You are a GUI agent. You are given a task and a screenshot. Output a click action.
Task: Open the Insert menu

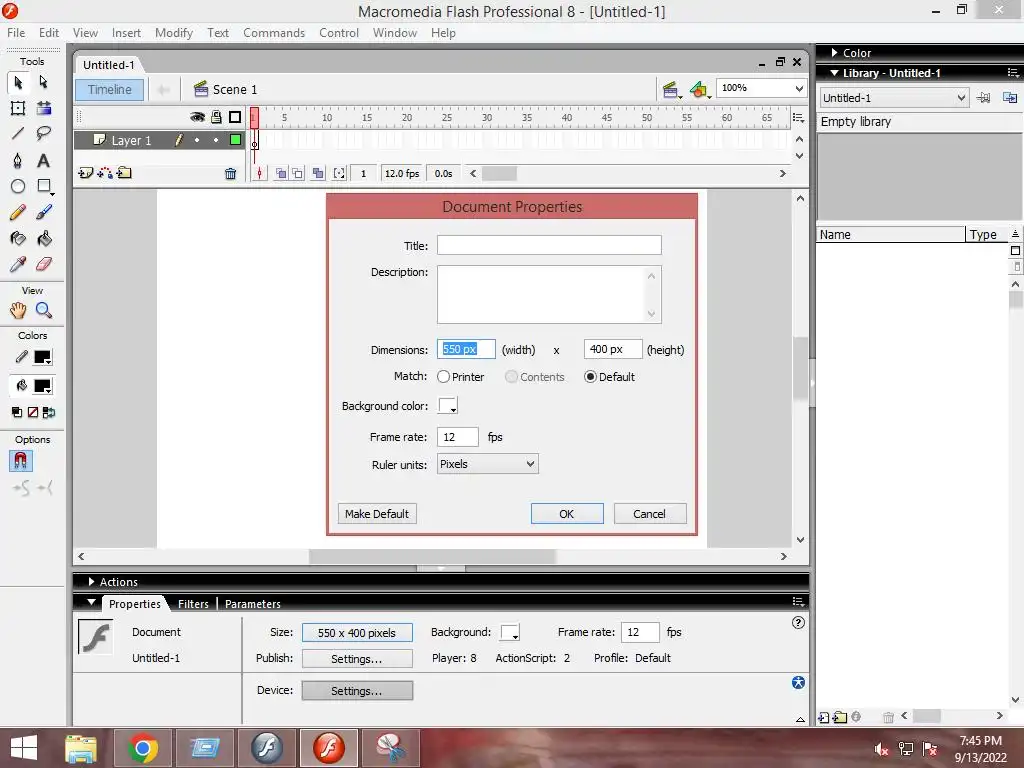click(126, 33)
